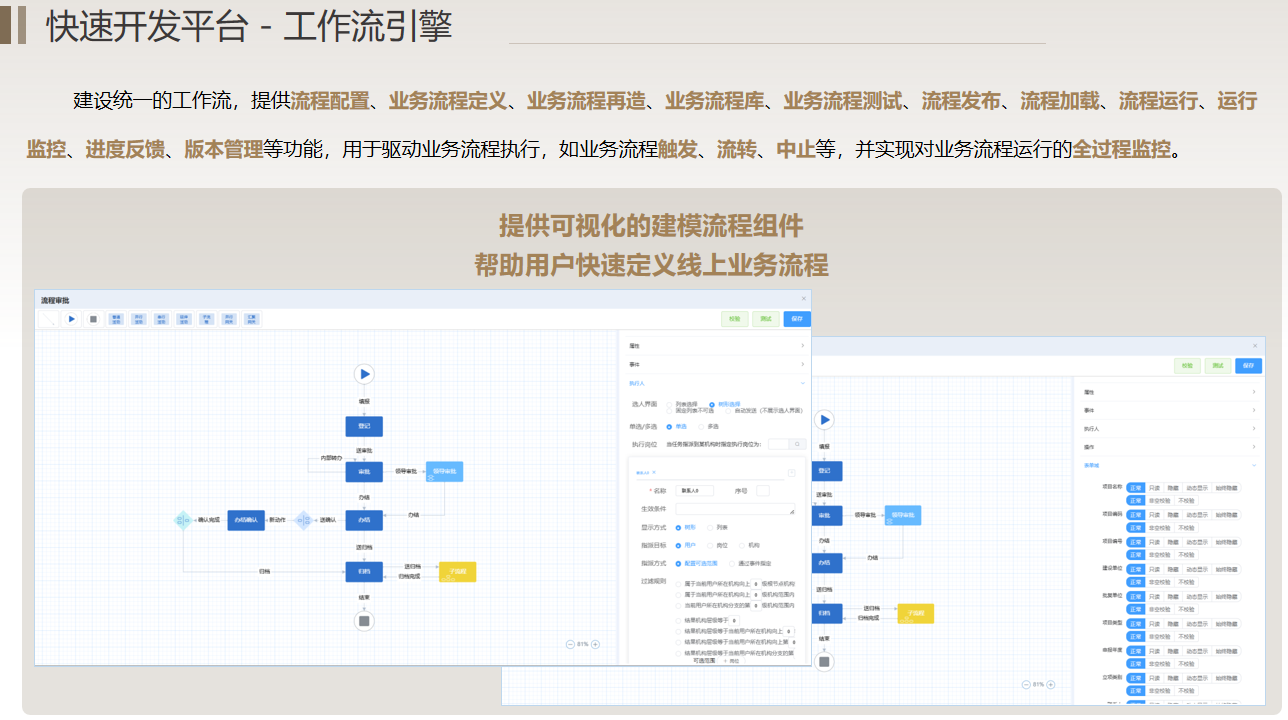The image size is (1288, 720).
Task: Collapse the 表单域 section in the right window
Action: tap(1168, 465)
